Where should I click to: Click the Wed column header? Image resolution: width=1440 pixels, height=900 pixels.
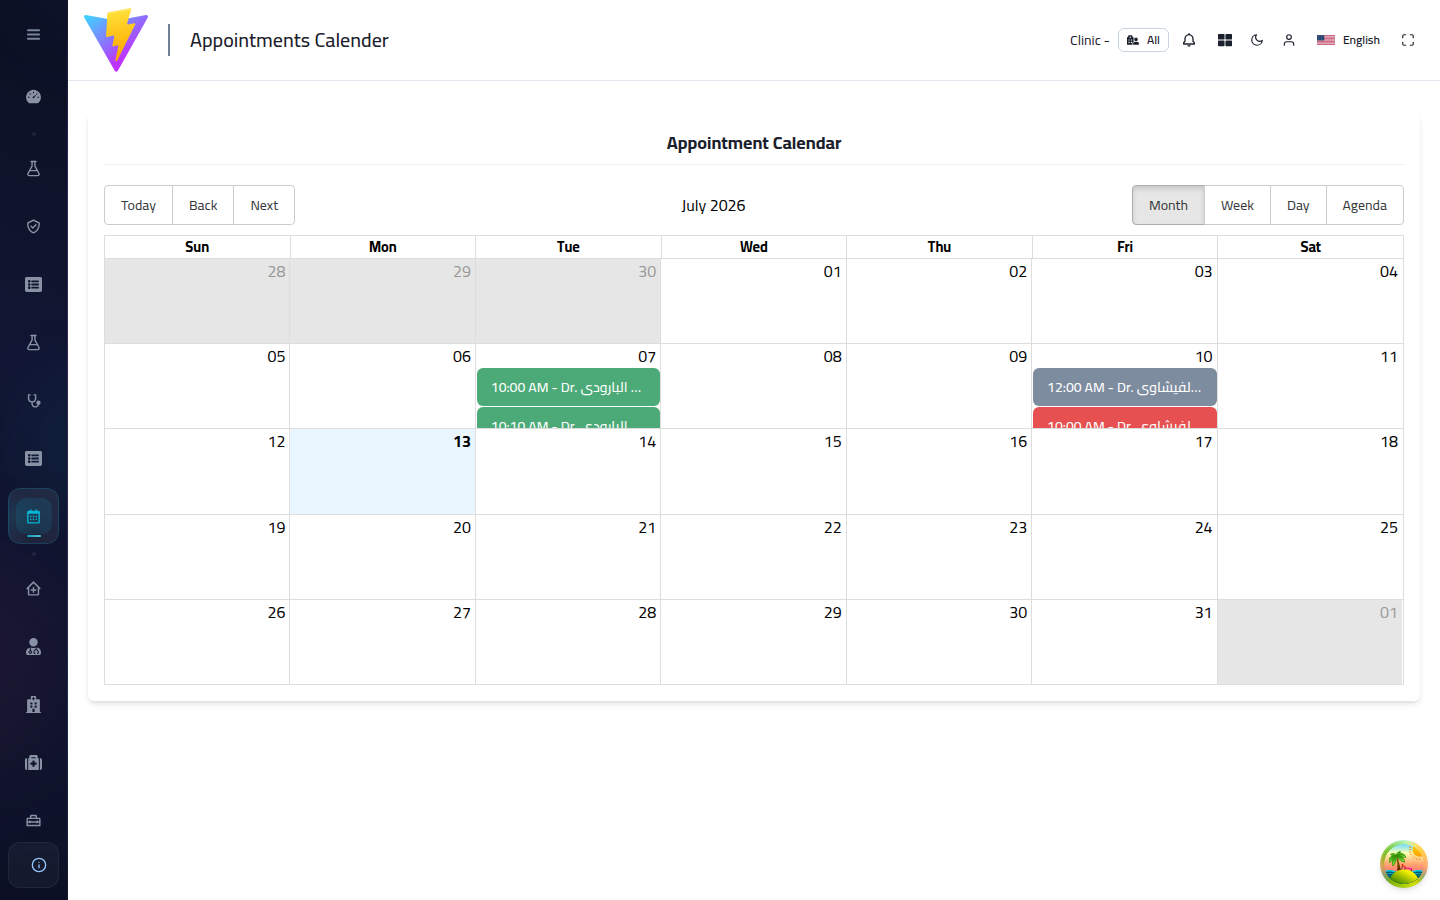[x=754, y=247]
